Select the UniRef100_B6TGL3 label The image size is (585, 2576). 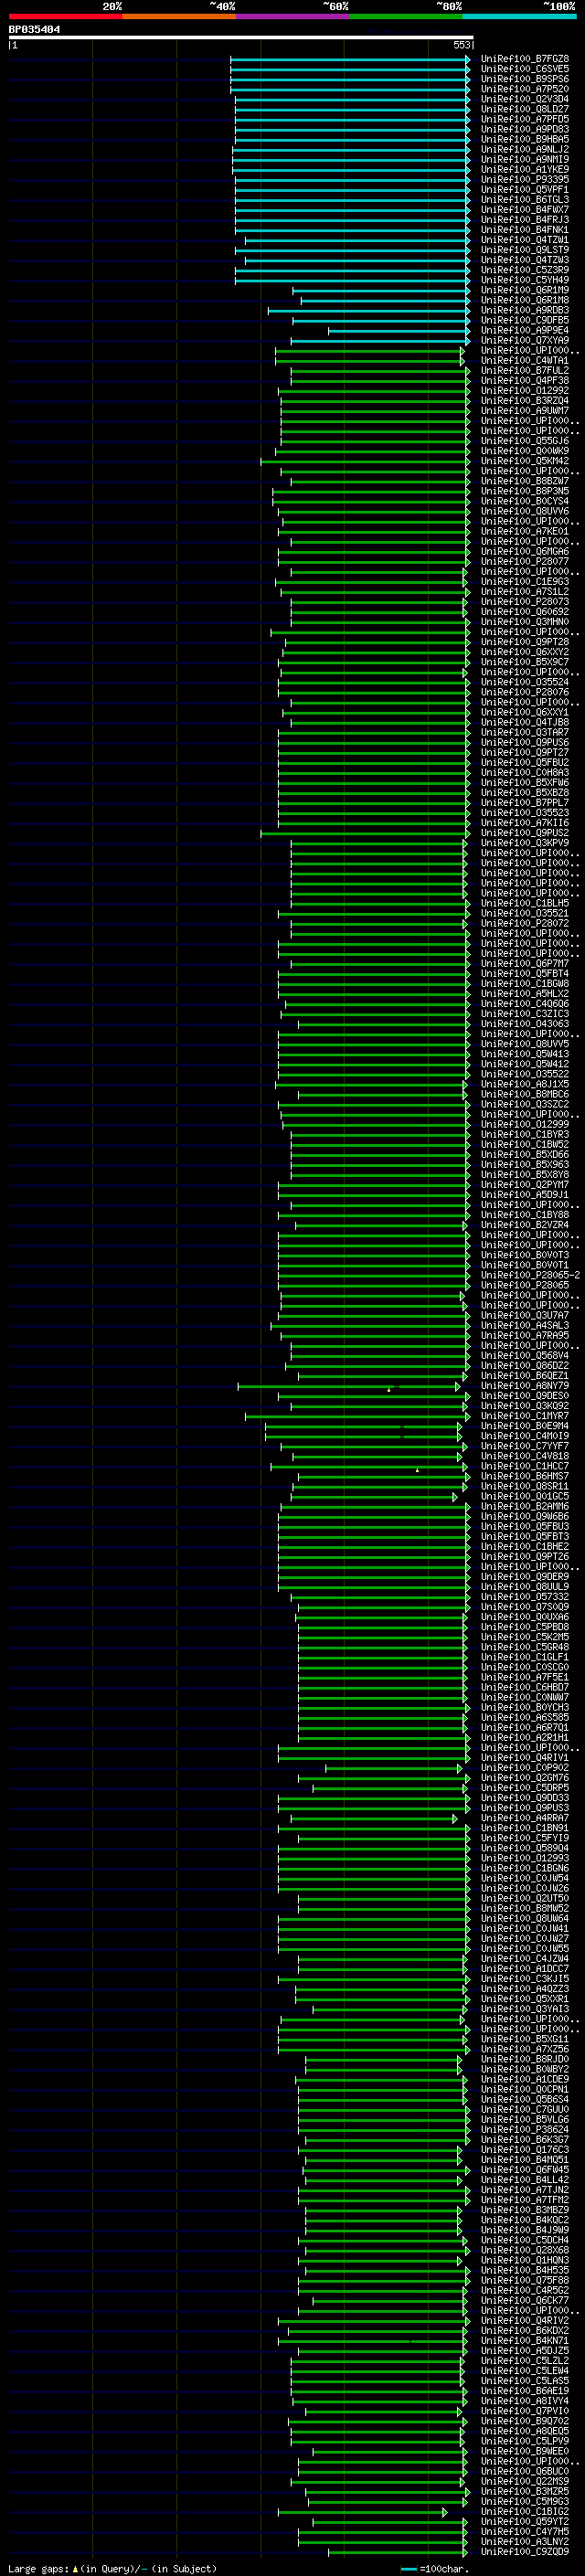[524, 200]
